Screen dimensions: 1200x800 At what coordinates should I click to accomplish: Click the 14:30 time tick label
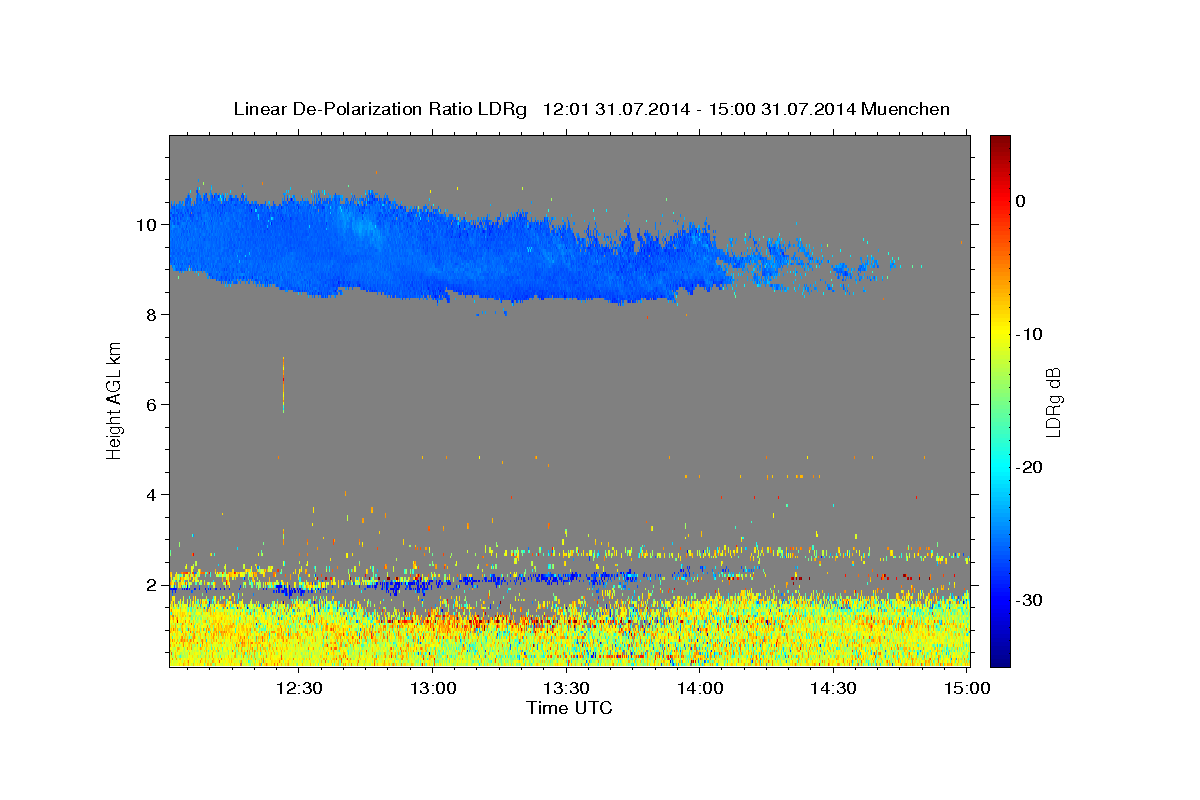[832, 688]
